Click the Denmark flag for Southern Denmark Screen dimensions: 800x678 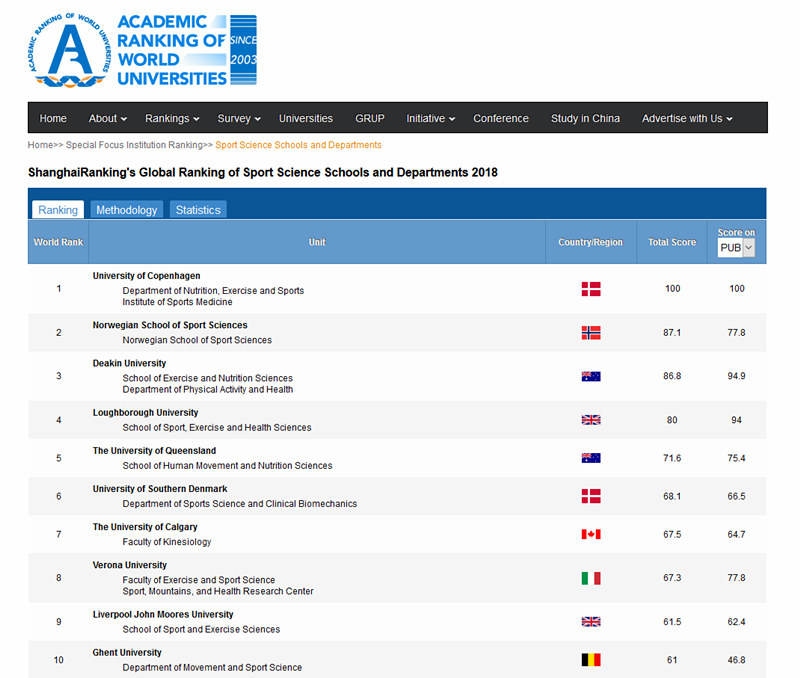coord(591,496)
